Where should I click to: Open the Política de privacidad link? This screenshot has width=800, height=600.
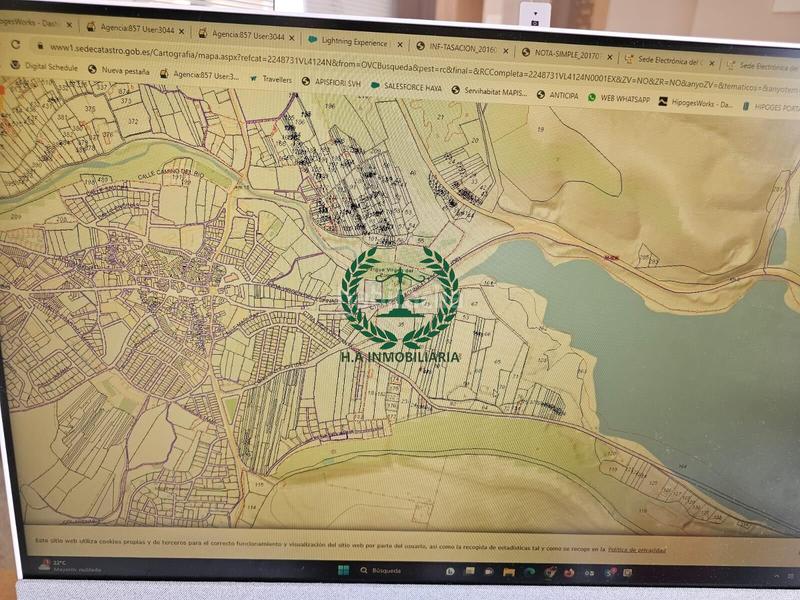[x=636, y=549]
